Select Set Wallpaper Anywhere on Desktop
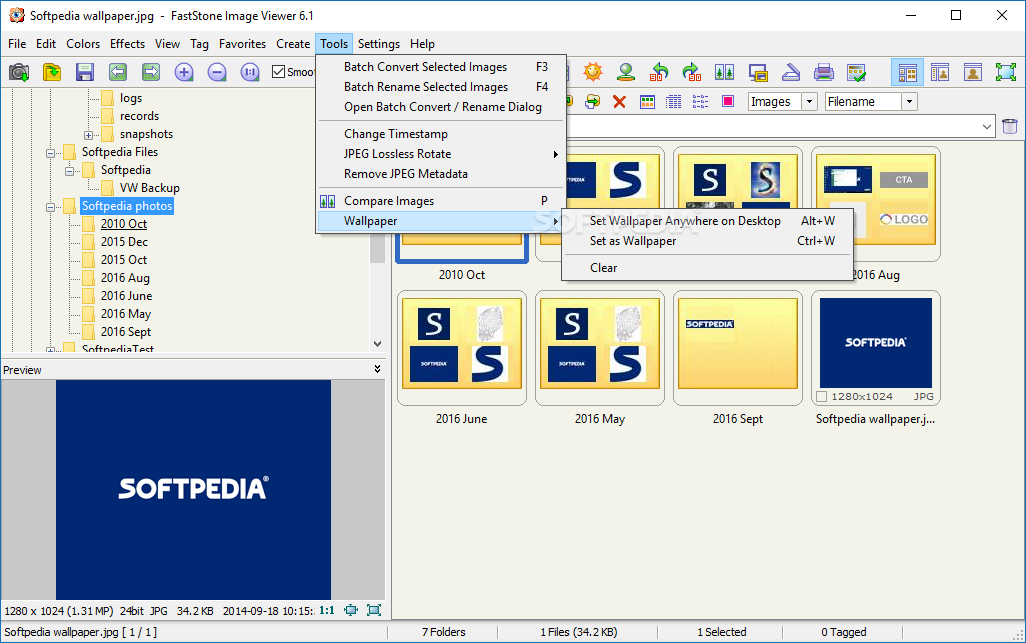The width and height of the screenshot is (1026, 643). 707,221
